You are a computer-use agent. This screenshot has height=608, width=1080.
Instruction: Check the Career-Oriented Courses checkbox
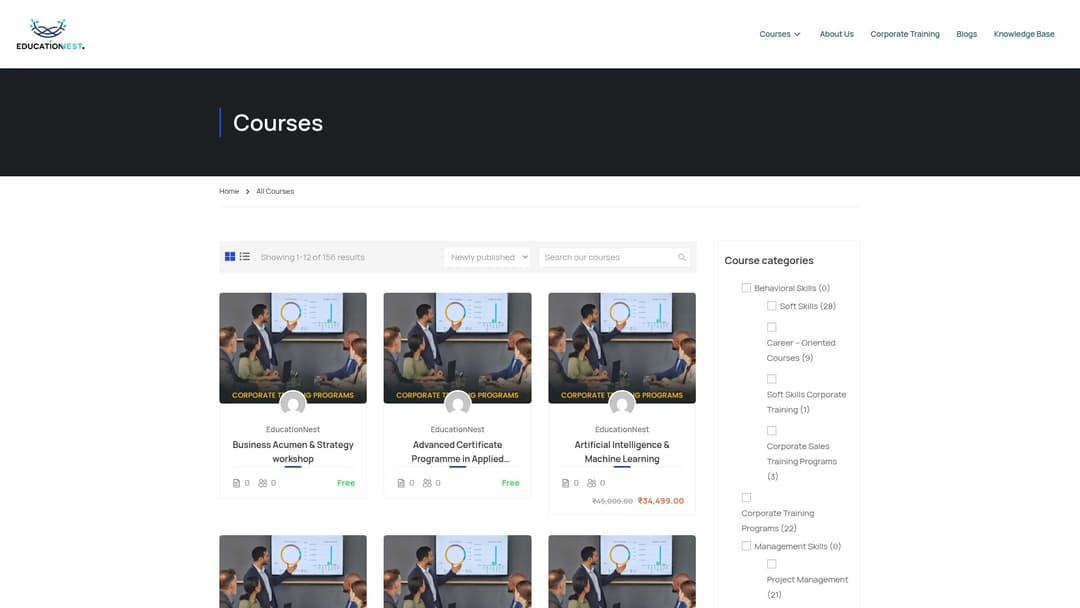(x=771, y=327)
